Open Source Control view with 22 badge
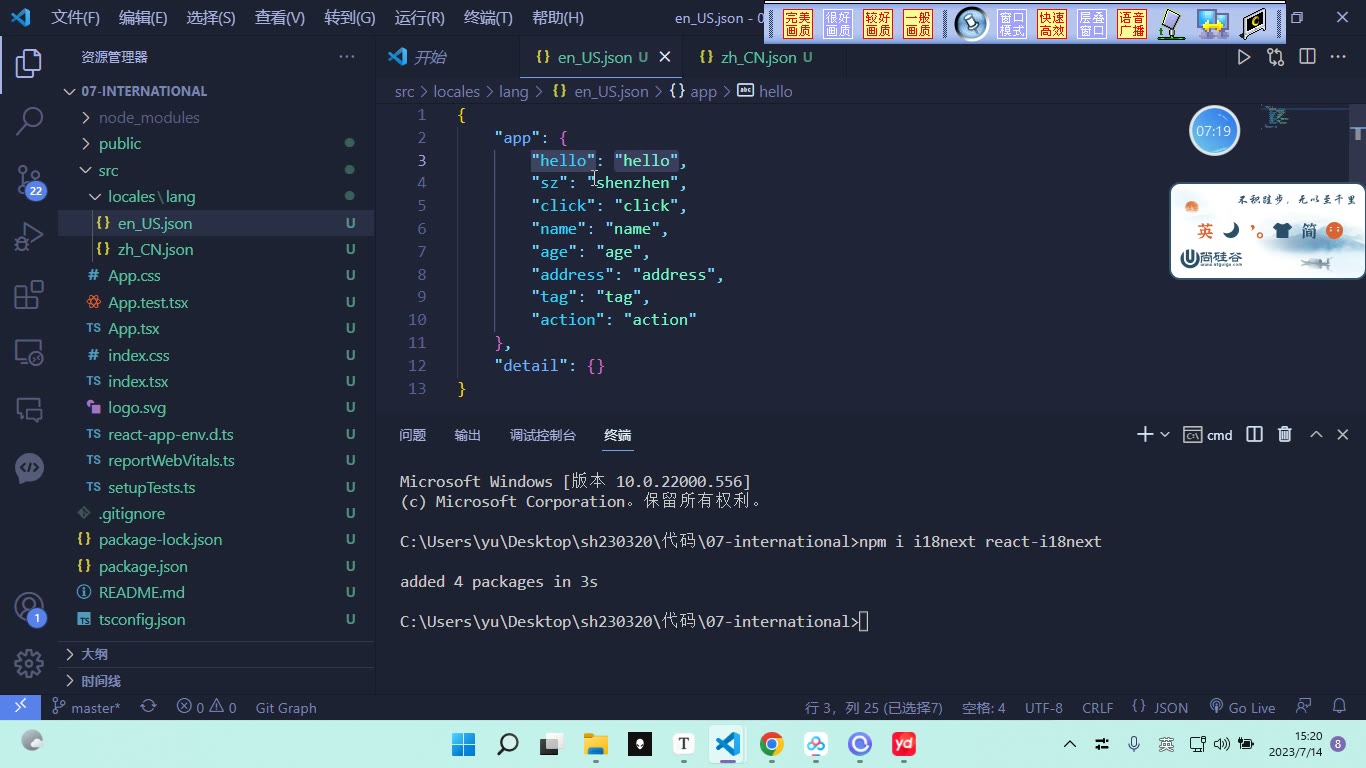1366x768 pixels. (x=29, y=180)
